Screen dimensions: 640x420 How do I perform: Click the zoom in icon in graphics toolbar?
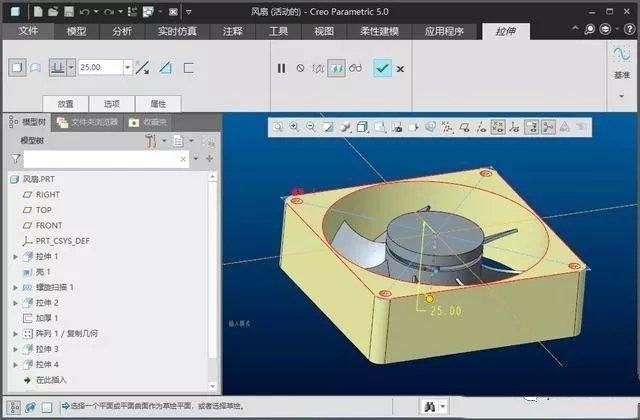(294, 127)
